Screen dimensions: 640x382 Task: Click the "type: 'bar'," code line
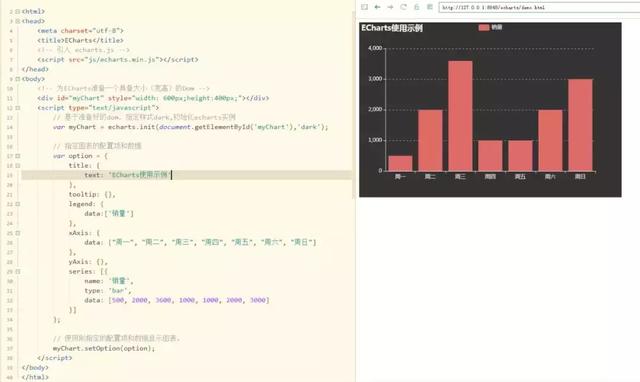108,291
